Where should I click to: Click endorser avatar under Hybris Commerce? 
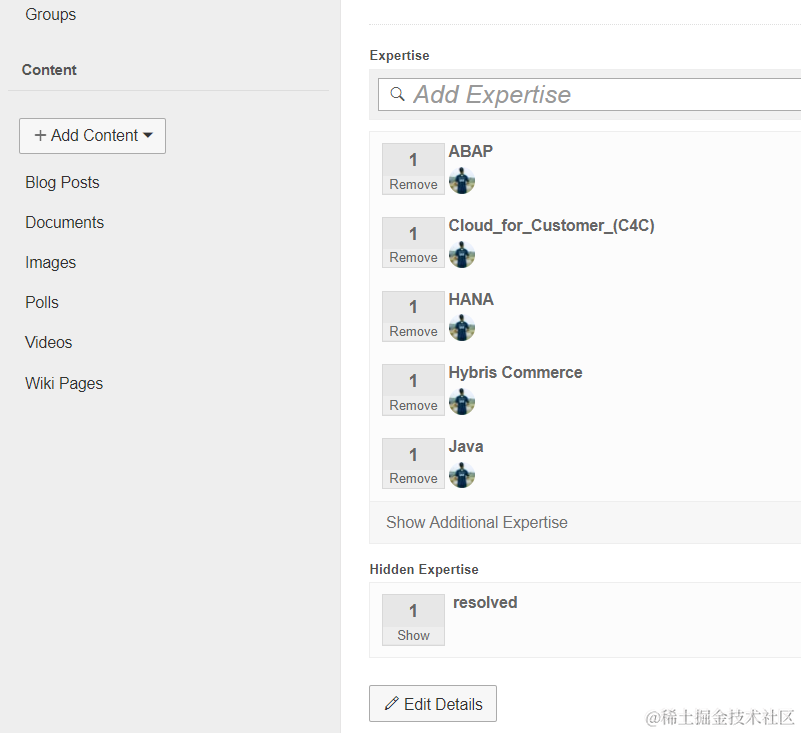(462, 401)
